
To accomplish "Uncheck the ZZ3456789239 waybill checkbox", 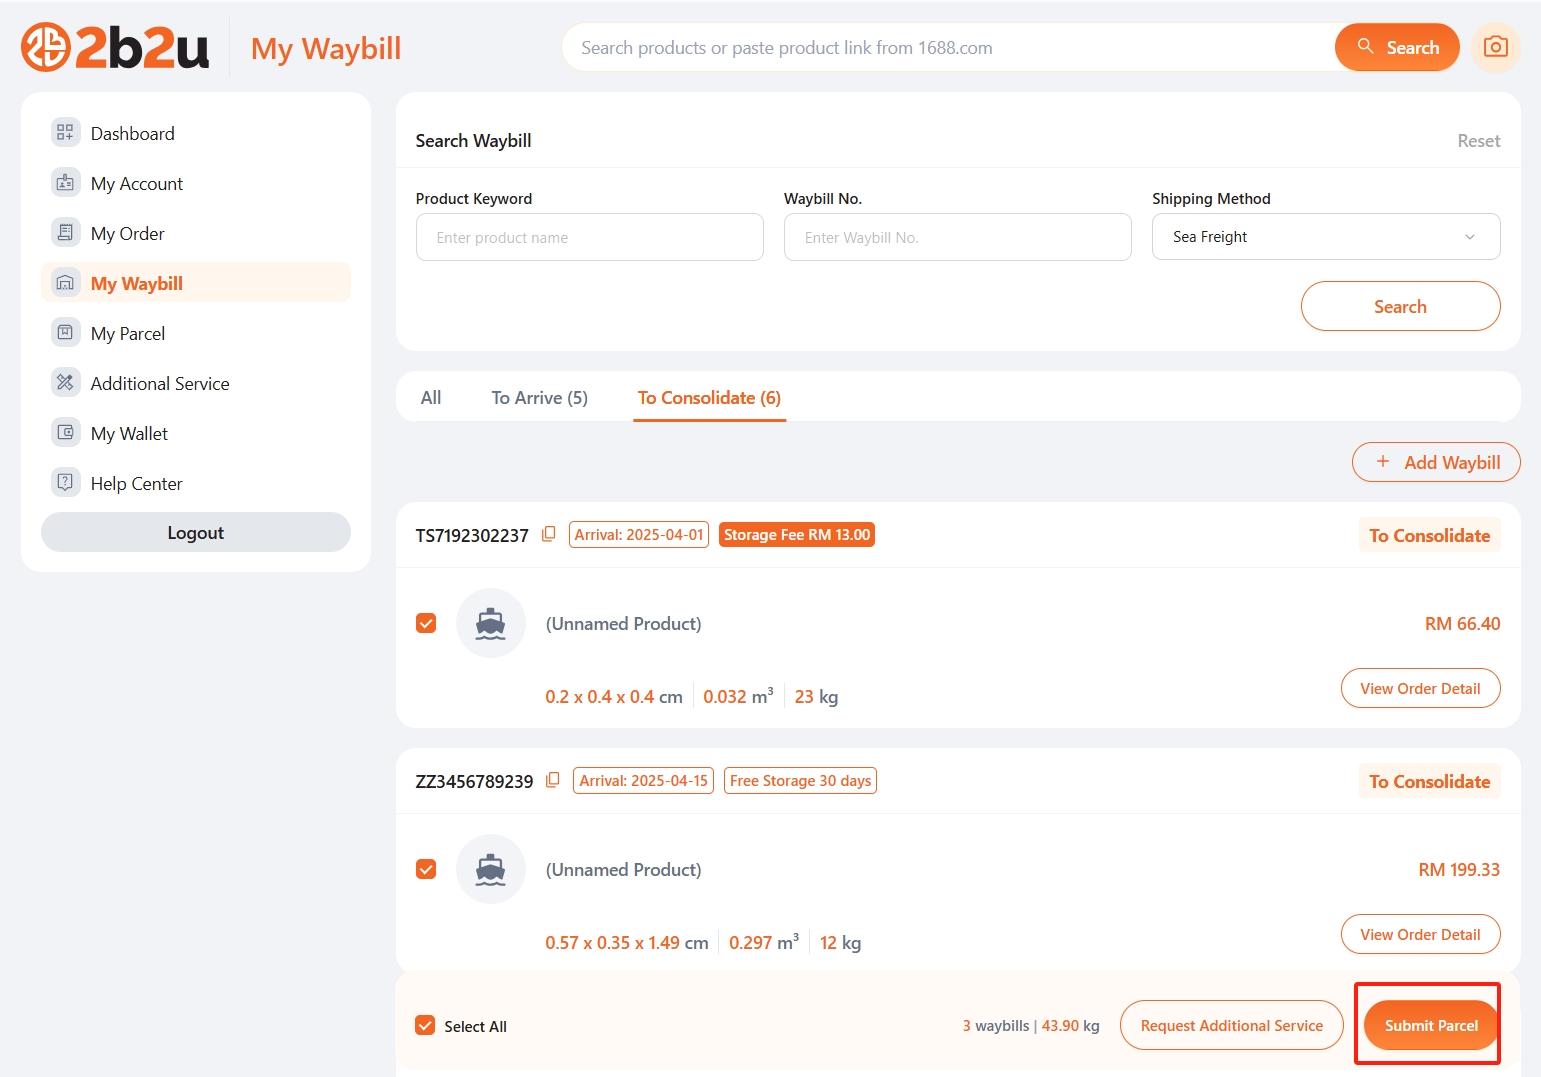I will click(x=426, y=869).
